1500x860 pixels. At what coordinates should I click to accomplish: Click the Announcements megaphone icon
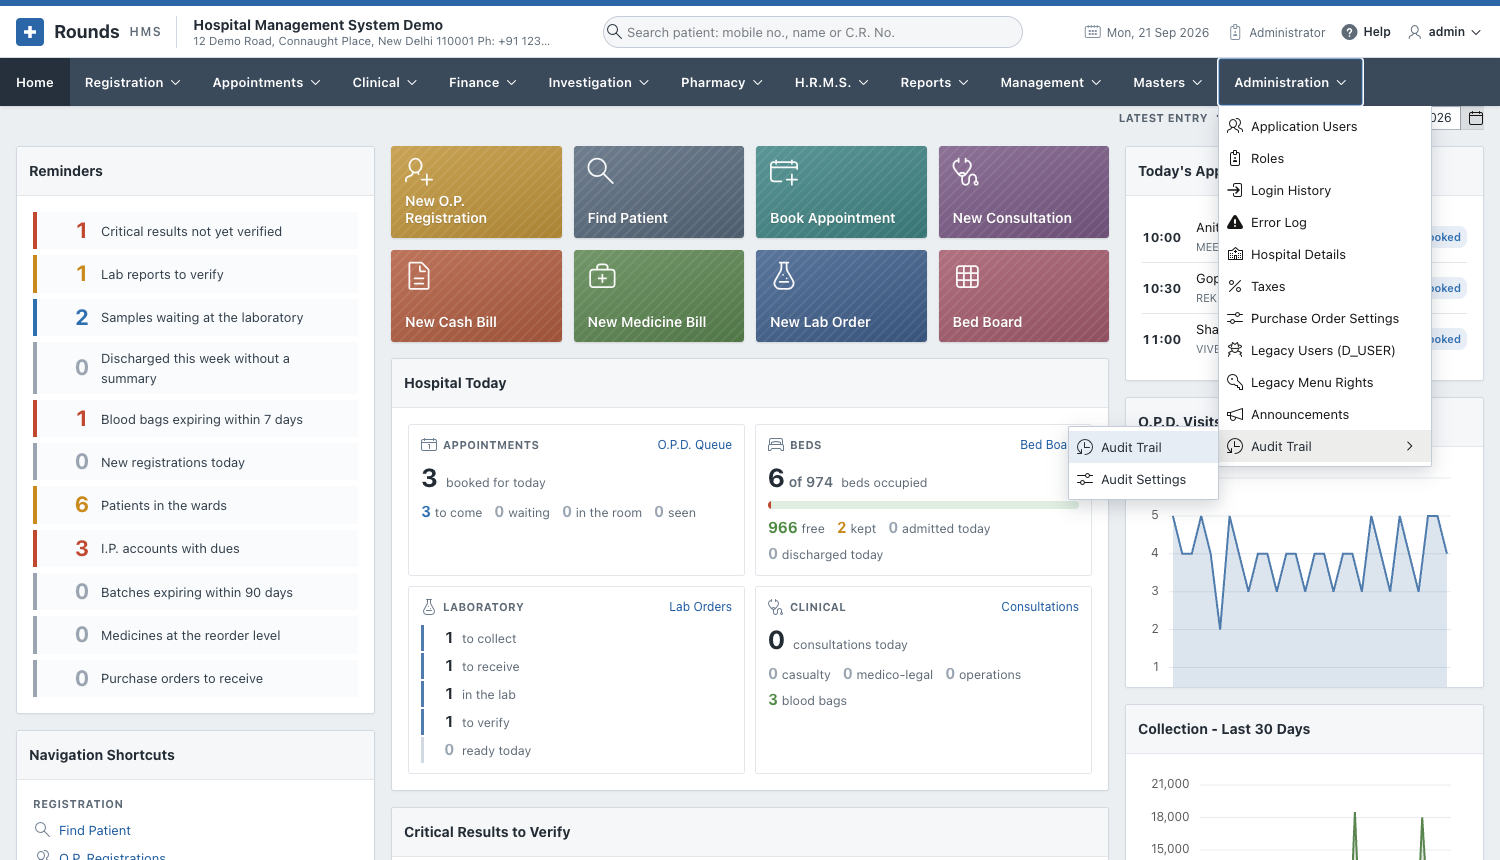(x=1235, y=414)
